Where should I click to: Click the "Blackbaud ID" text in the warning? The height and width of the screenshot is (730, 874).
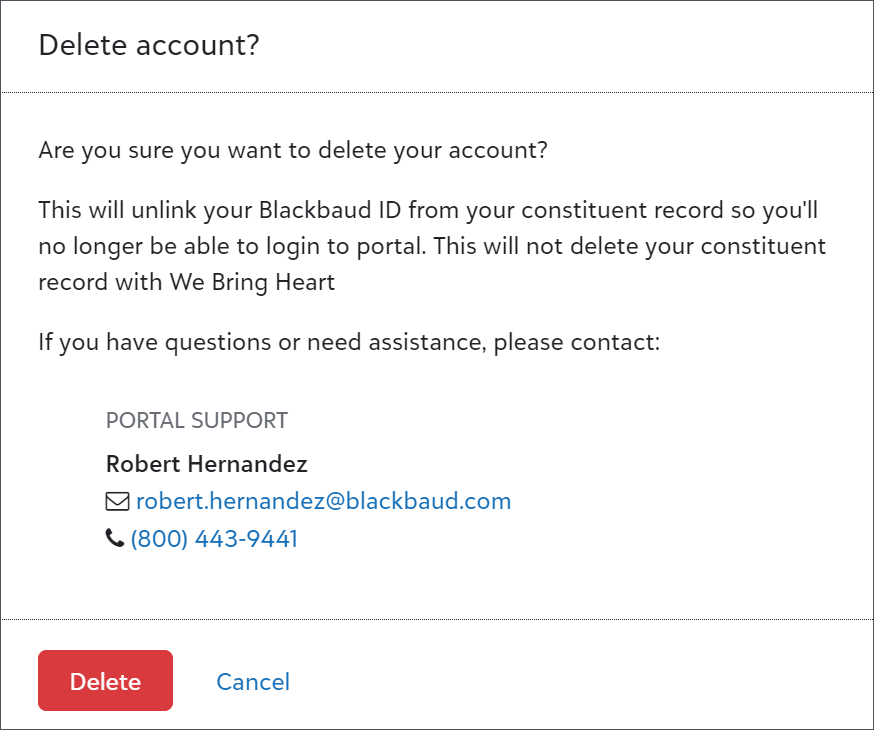pos(330,210)
